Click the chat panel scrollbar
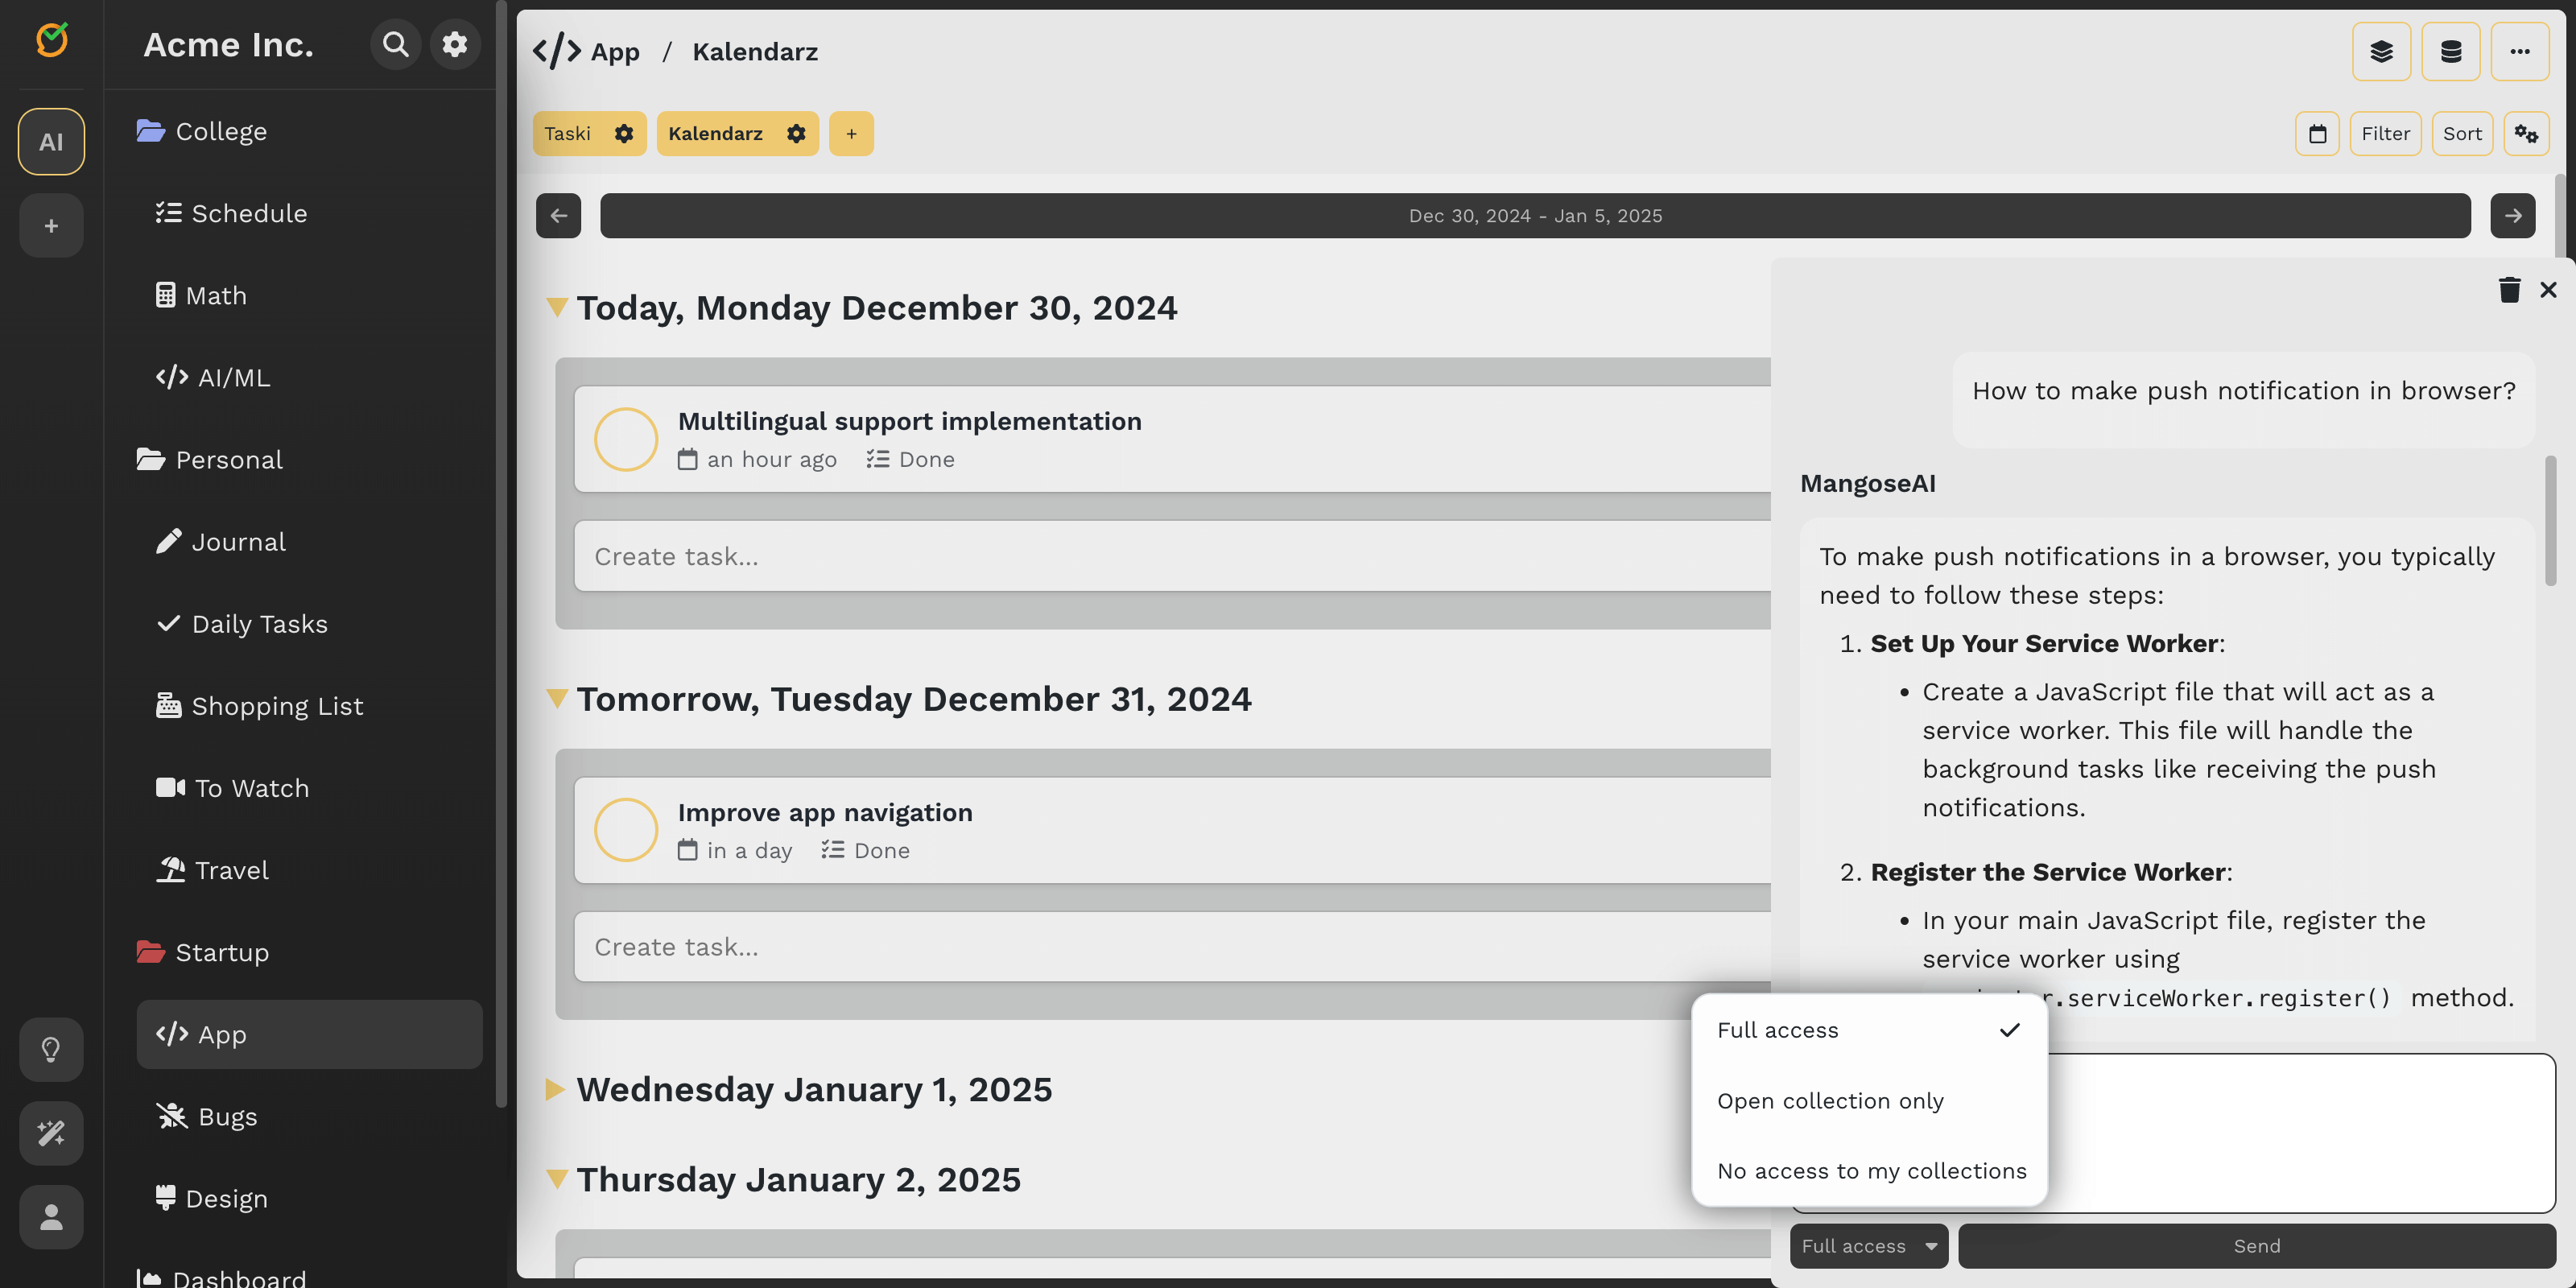 tap(2550, 520)
